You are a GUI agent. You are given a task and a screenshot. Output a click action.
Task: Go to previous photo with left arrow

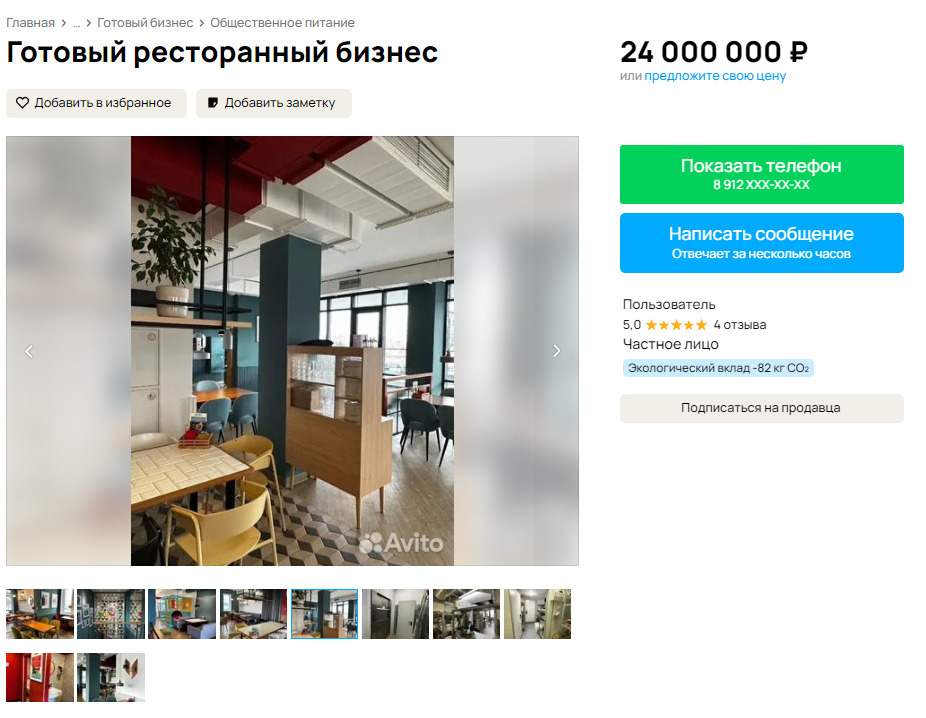(29, 351)
